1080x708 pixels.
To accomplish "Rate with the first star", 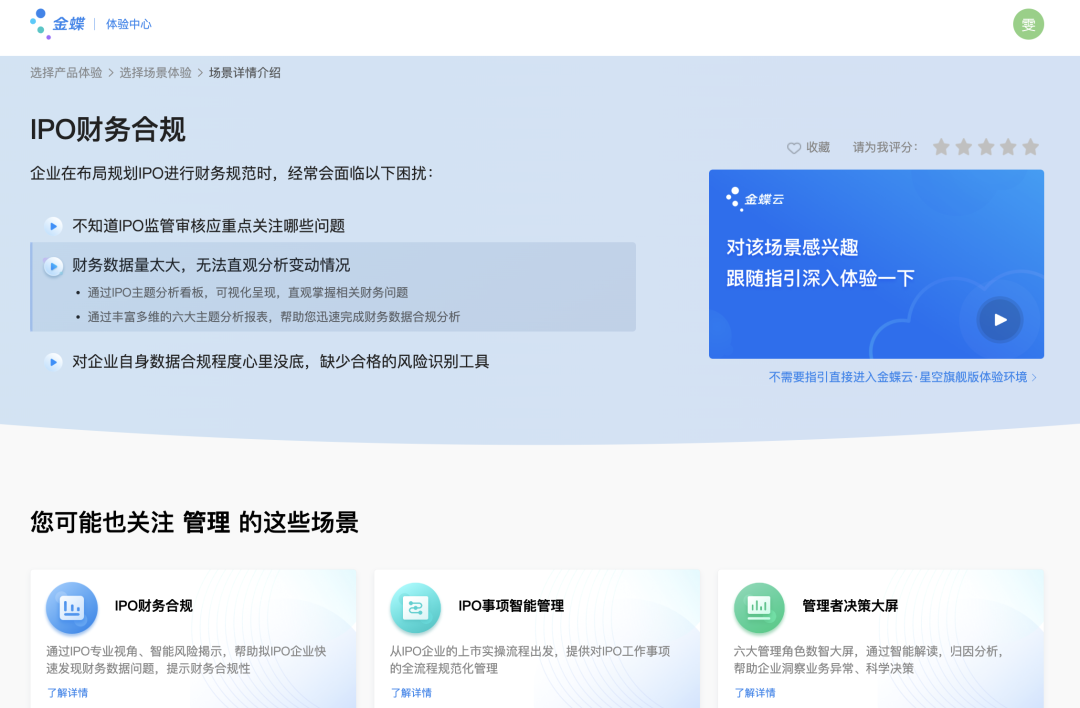I will pyautogui.click(x=941, y=147).
